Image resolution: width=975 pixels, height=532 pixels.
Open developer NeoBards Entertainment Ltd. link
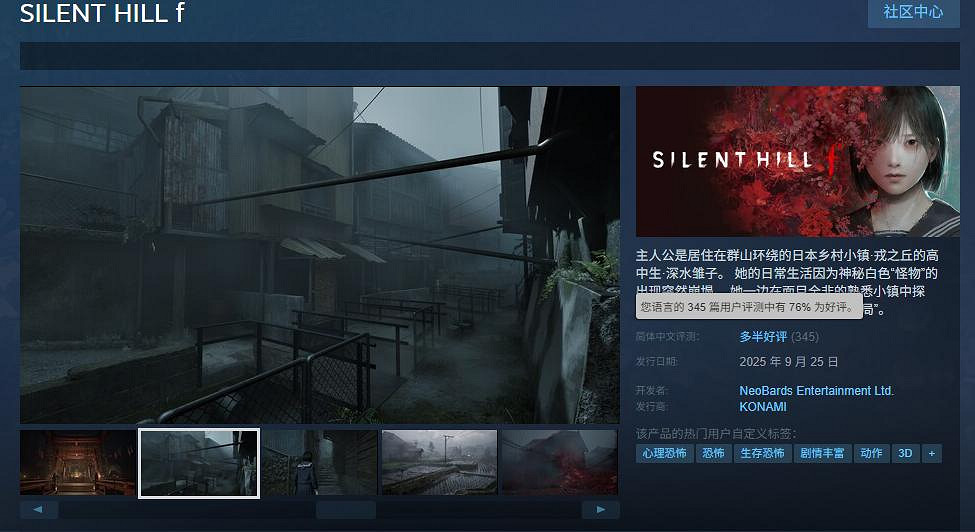(x=816, y=390)
